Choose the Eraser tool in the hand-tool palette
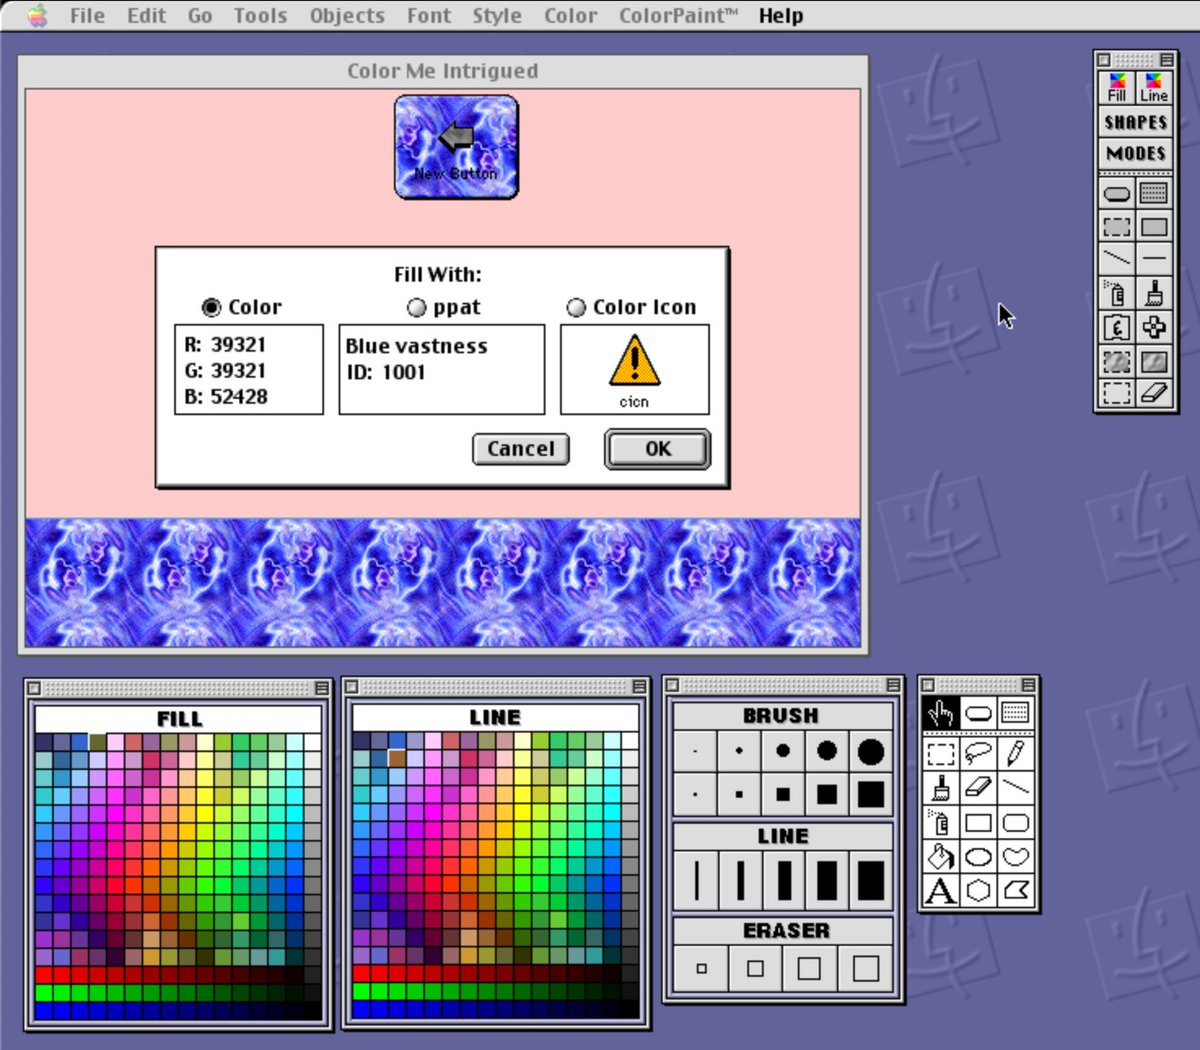The height and width of the screenshot is (1050, 1200). [x=978, y=787]
